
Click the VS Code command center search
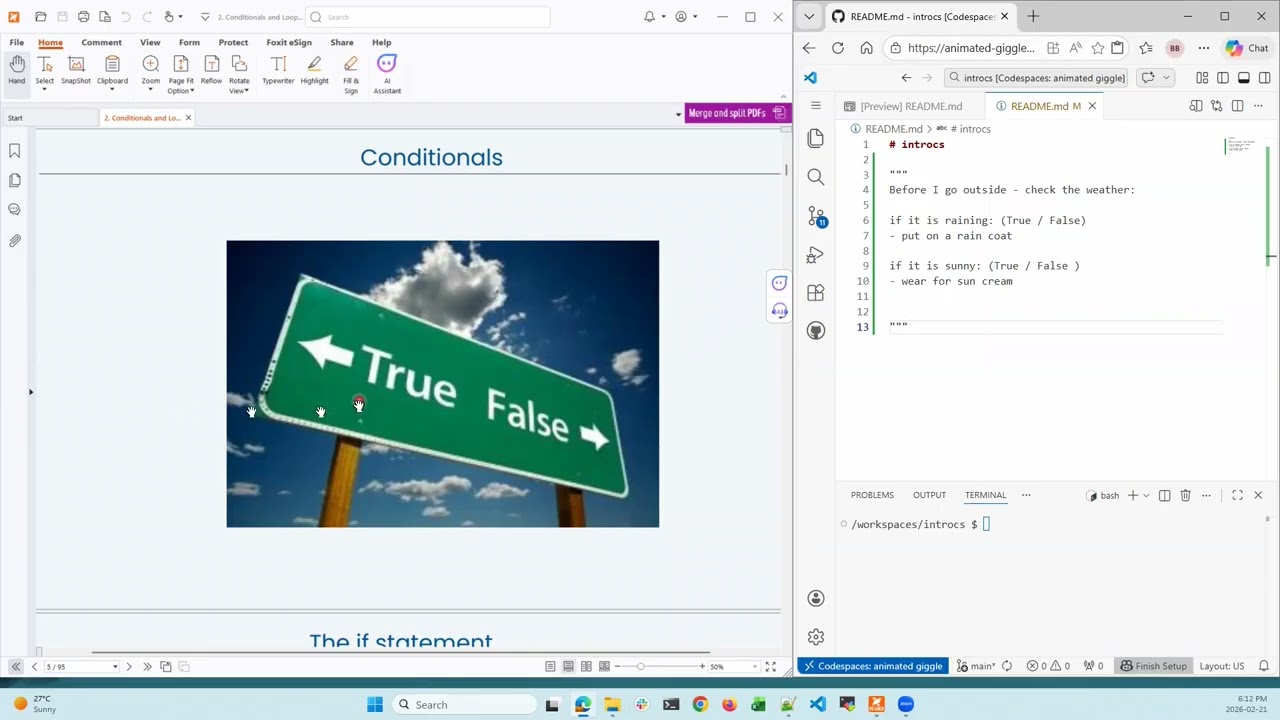coord(1034,78)
